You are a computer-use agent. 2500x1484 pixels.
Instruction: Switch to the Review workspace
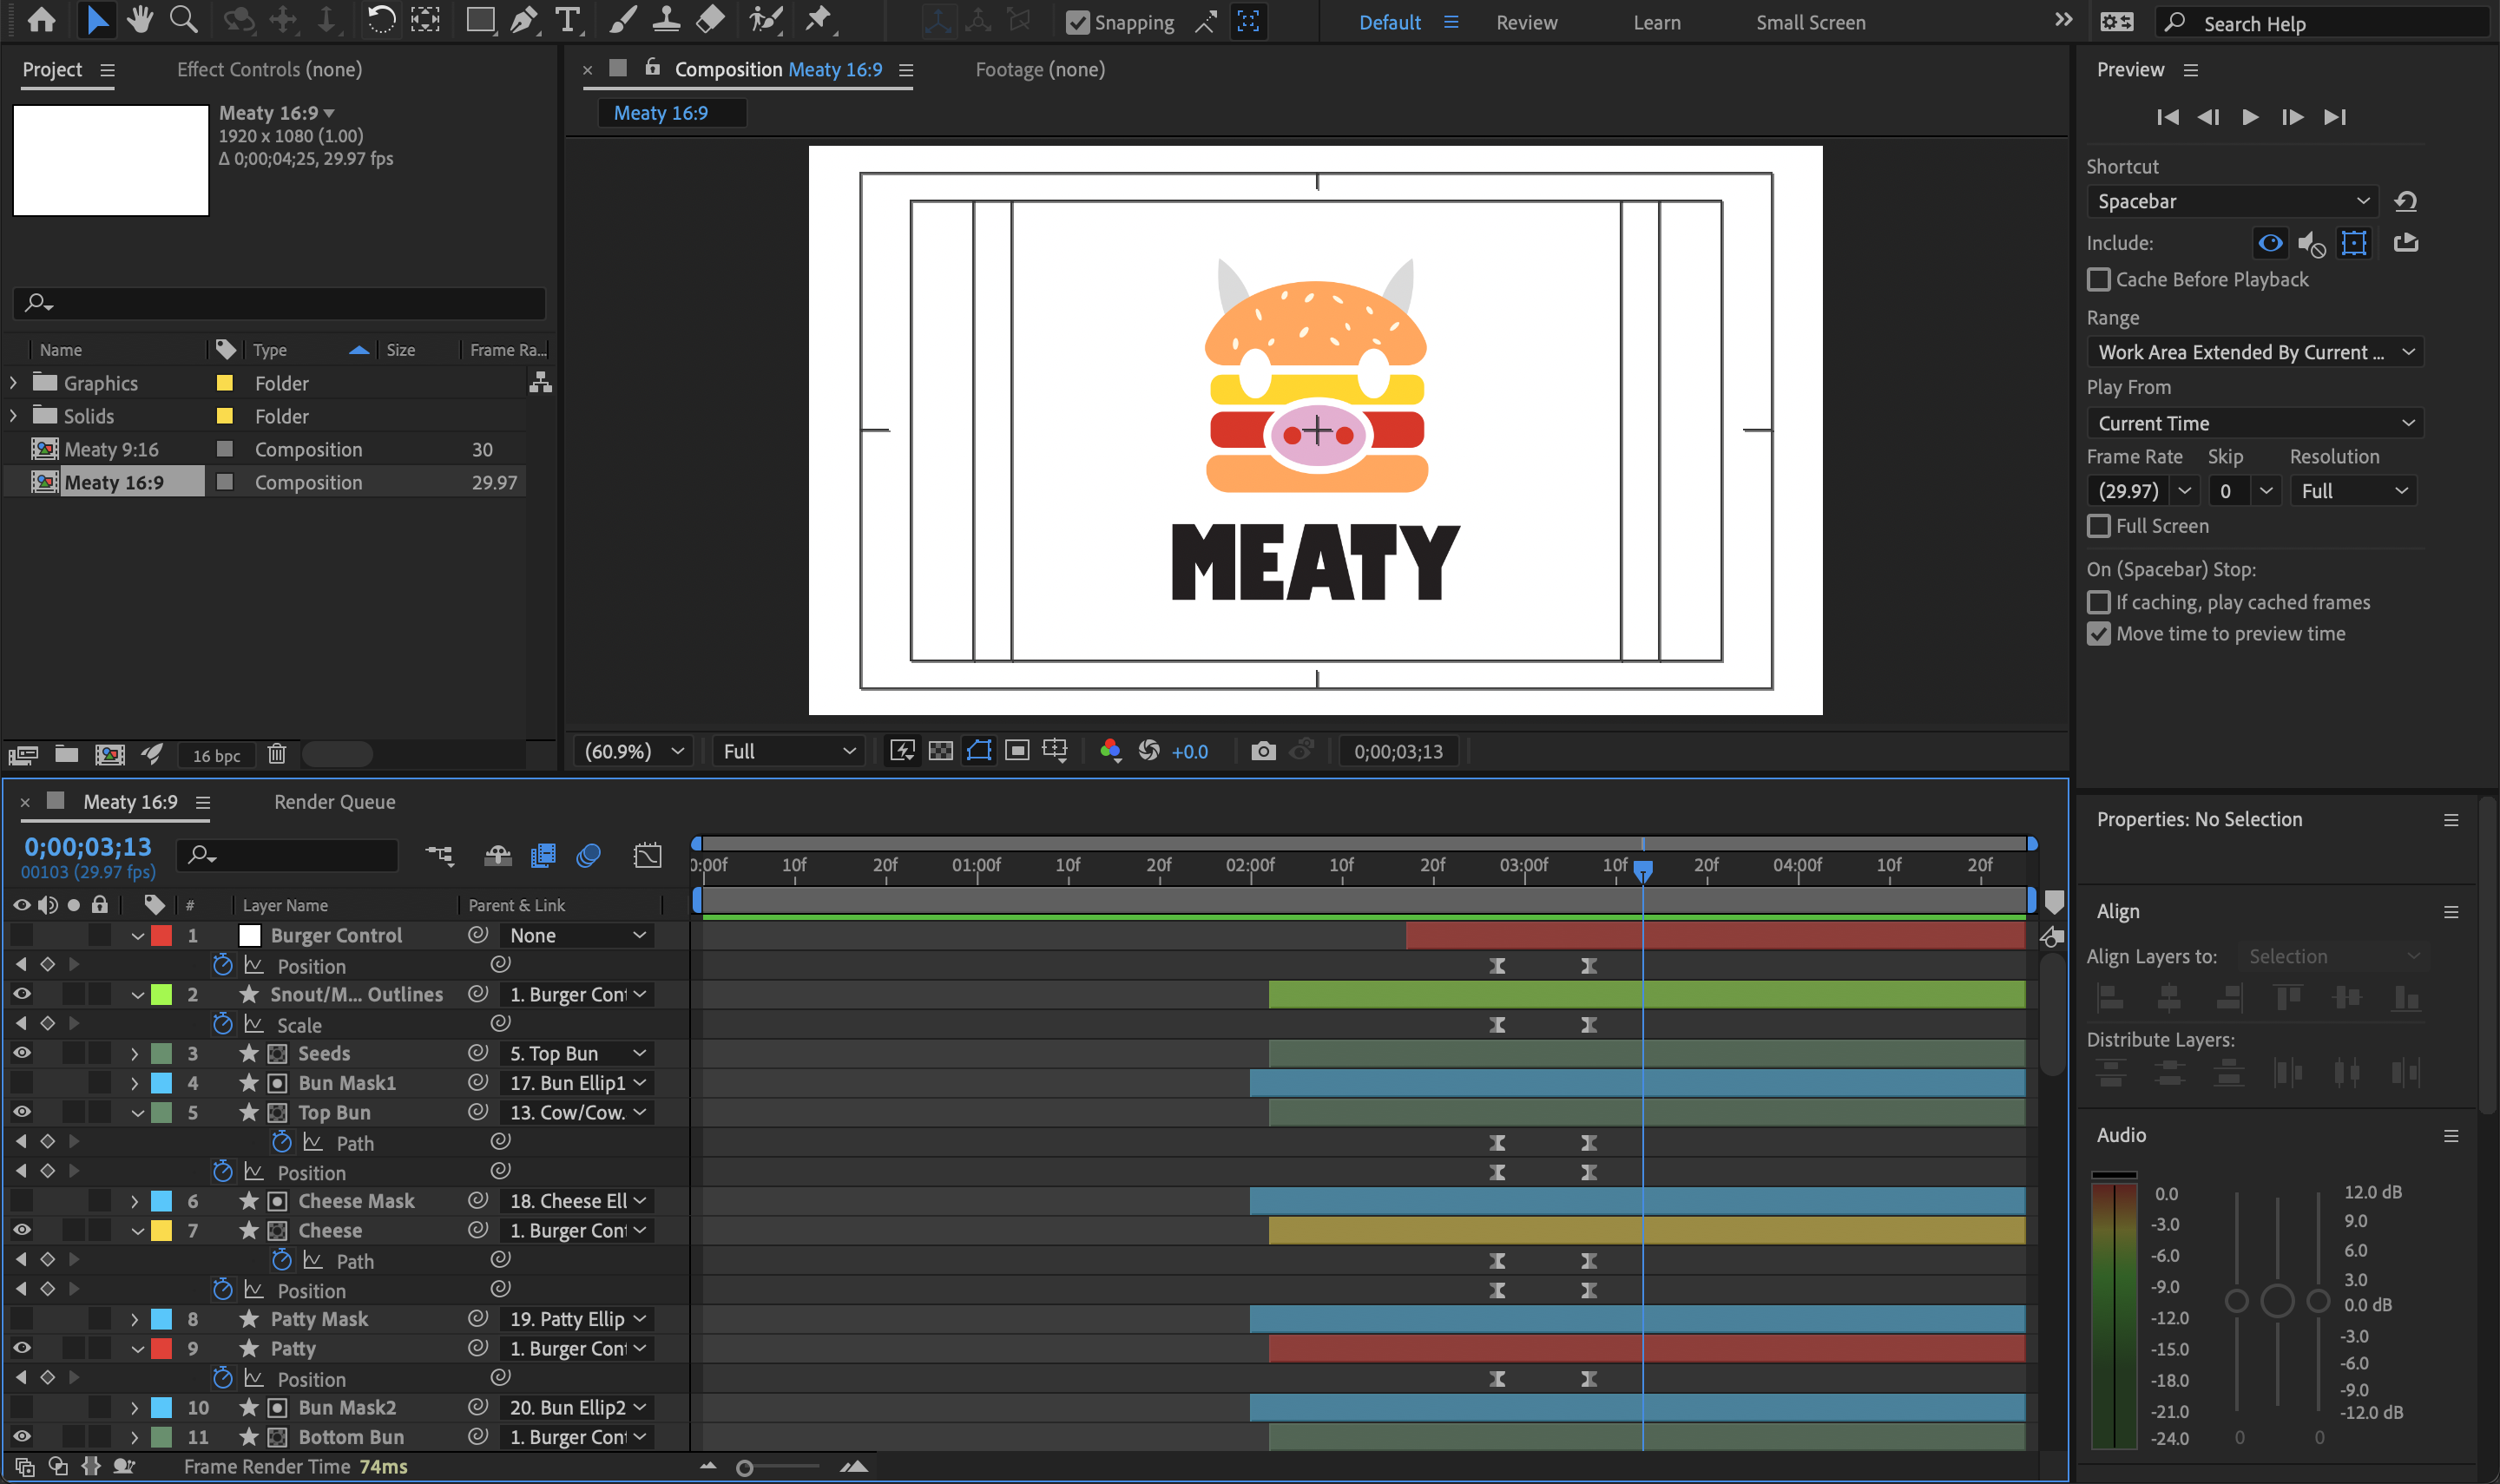(x=1526, y=22)
